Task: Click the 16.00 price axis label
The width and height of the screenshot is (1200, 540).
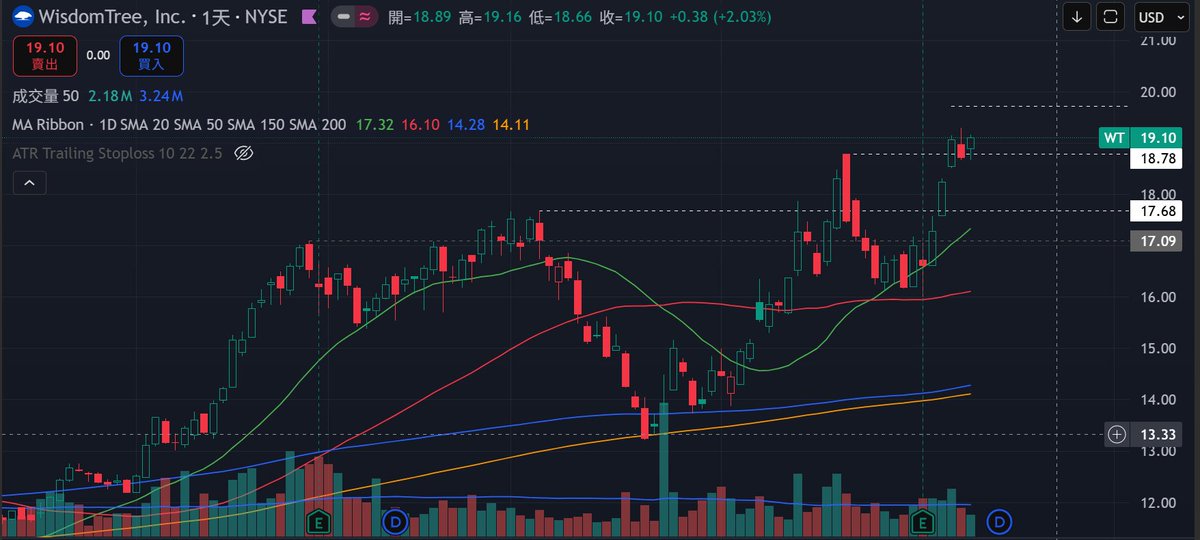Action: coord(1157,297)
